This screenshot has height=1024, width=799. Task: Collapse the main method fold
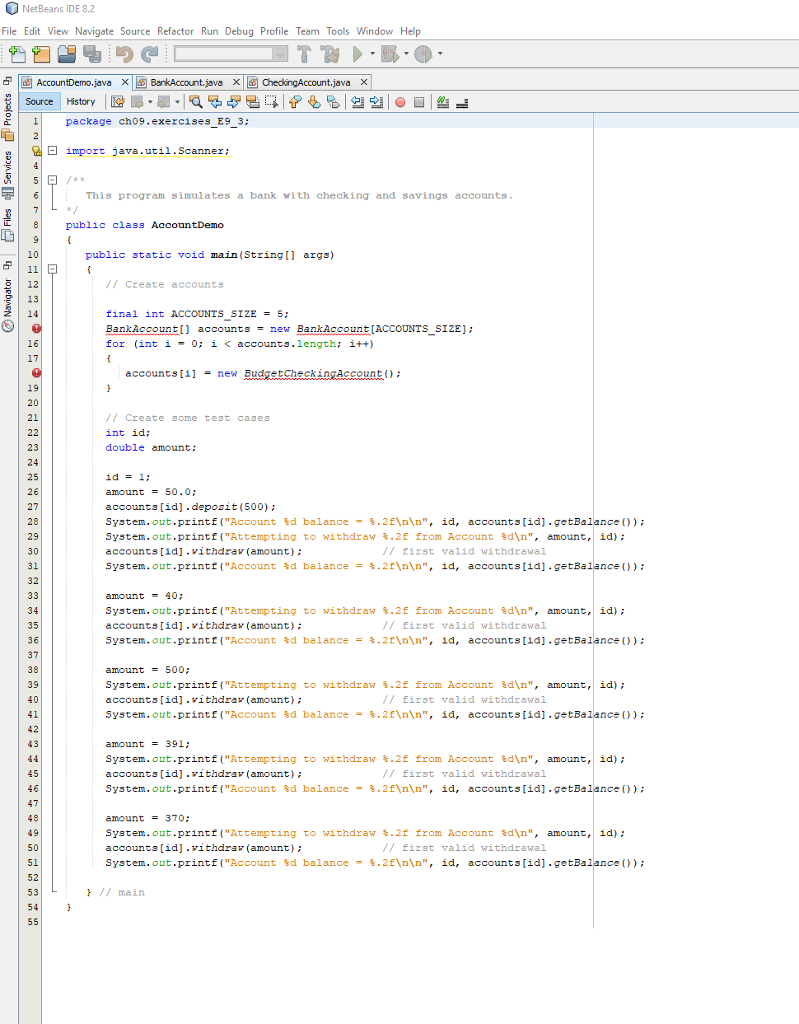pos(52,269)
